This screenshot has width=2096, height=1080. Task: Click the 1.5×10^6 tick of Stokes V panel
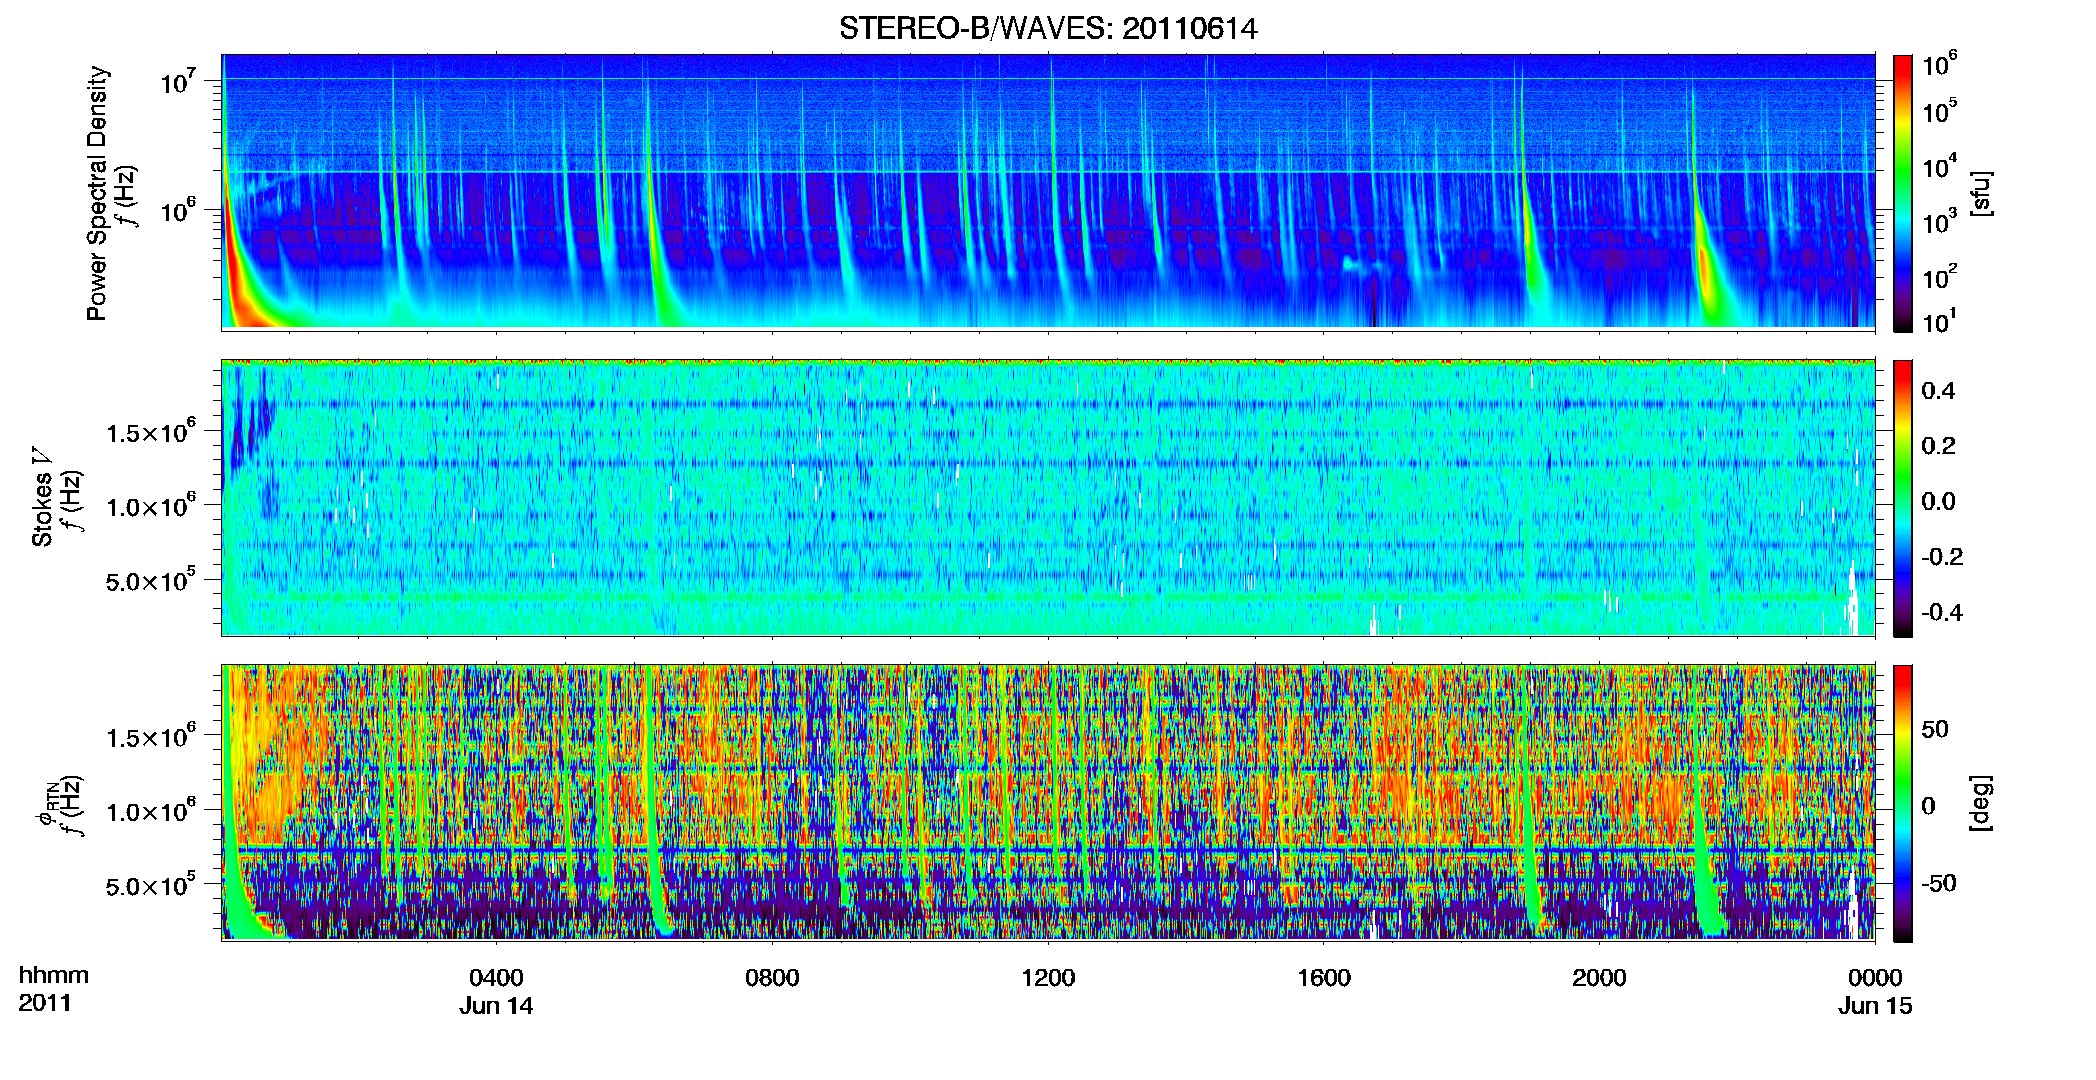151,432
